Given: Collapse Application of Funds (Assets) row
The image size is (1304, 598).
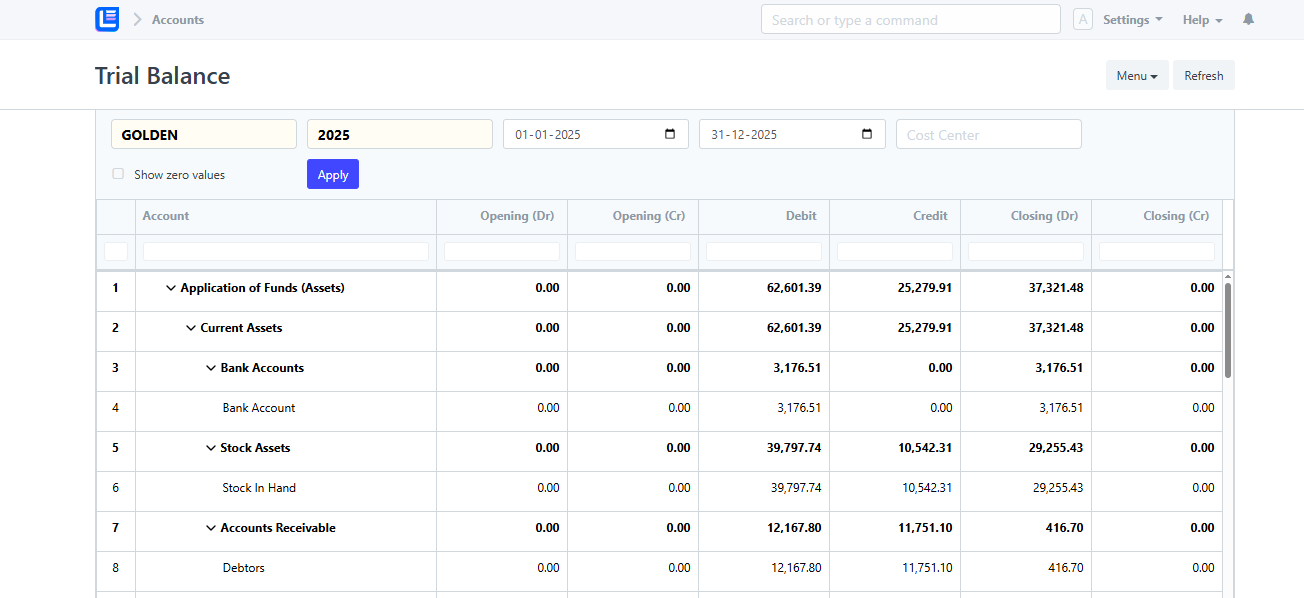Looking at the screenshot, I should coord(170,288).
